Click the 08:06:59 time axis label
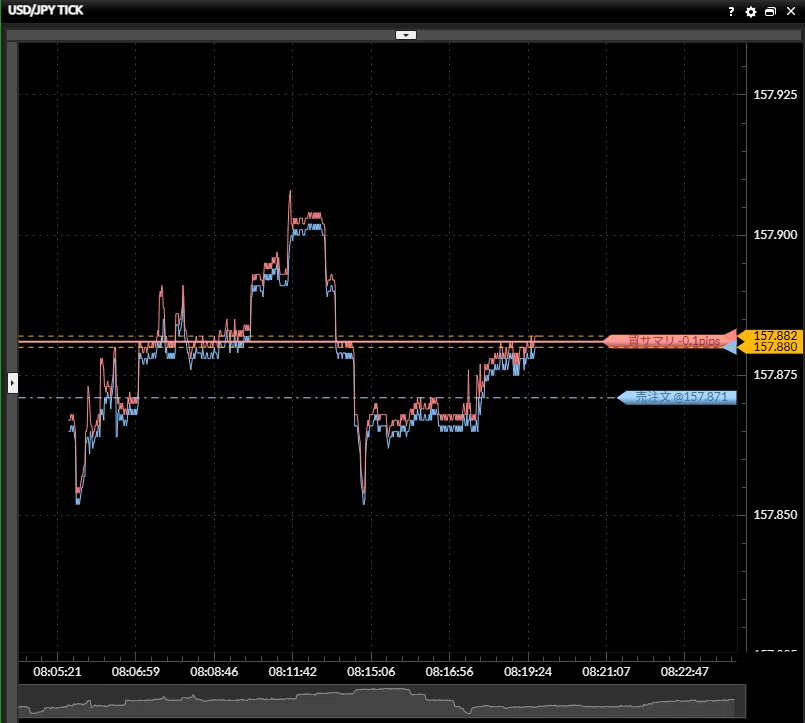 pos(136,672)
